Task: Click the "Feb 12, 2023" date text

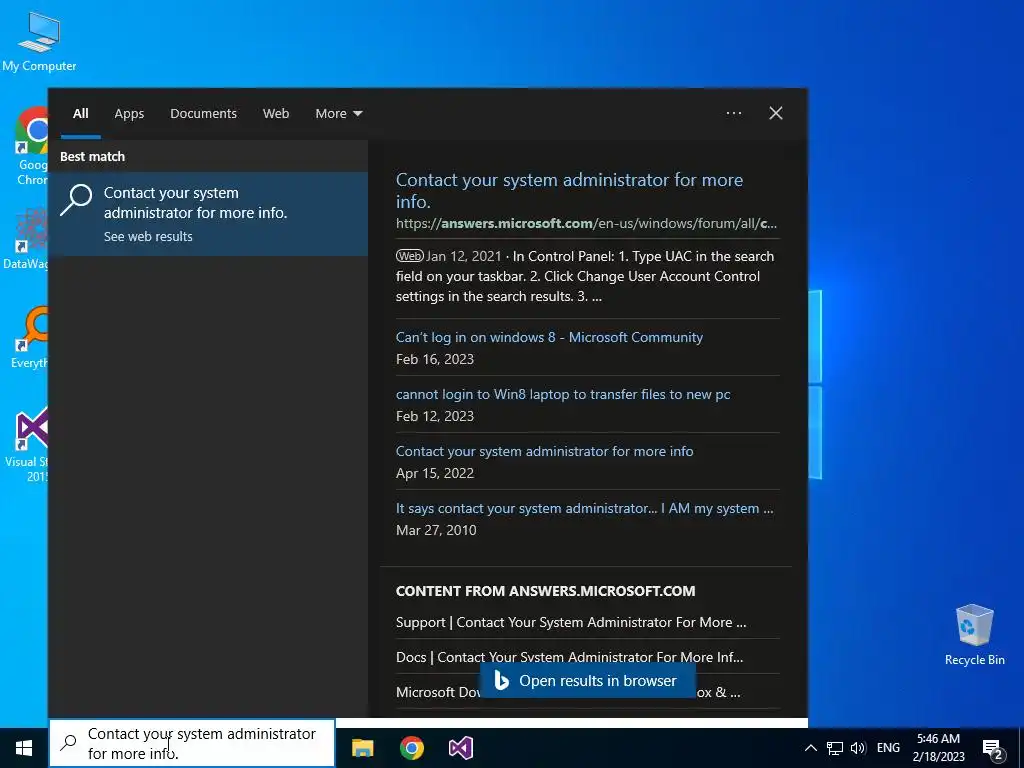Action: (x=435, y=416)
